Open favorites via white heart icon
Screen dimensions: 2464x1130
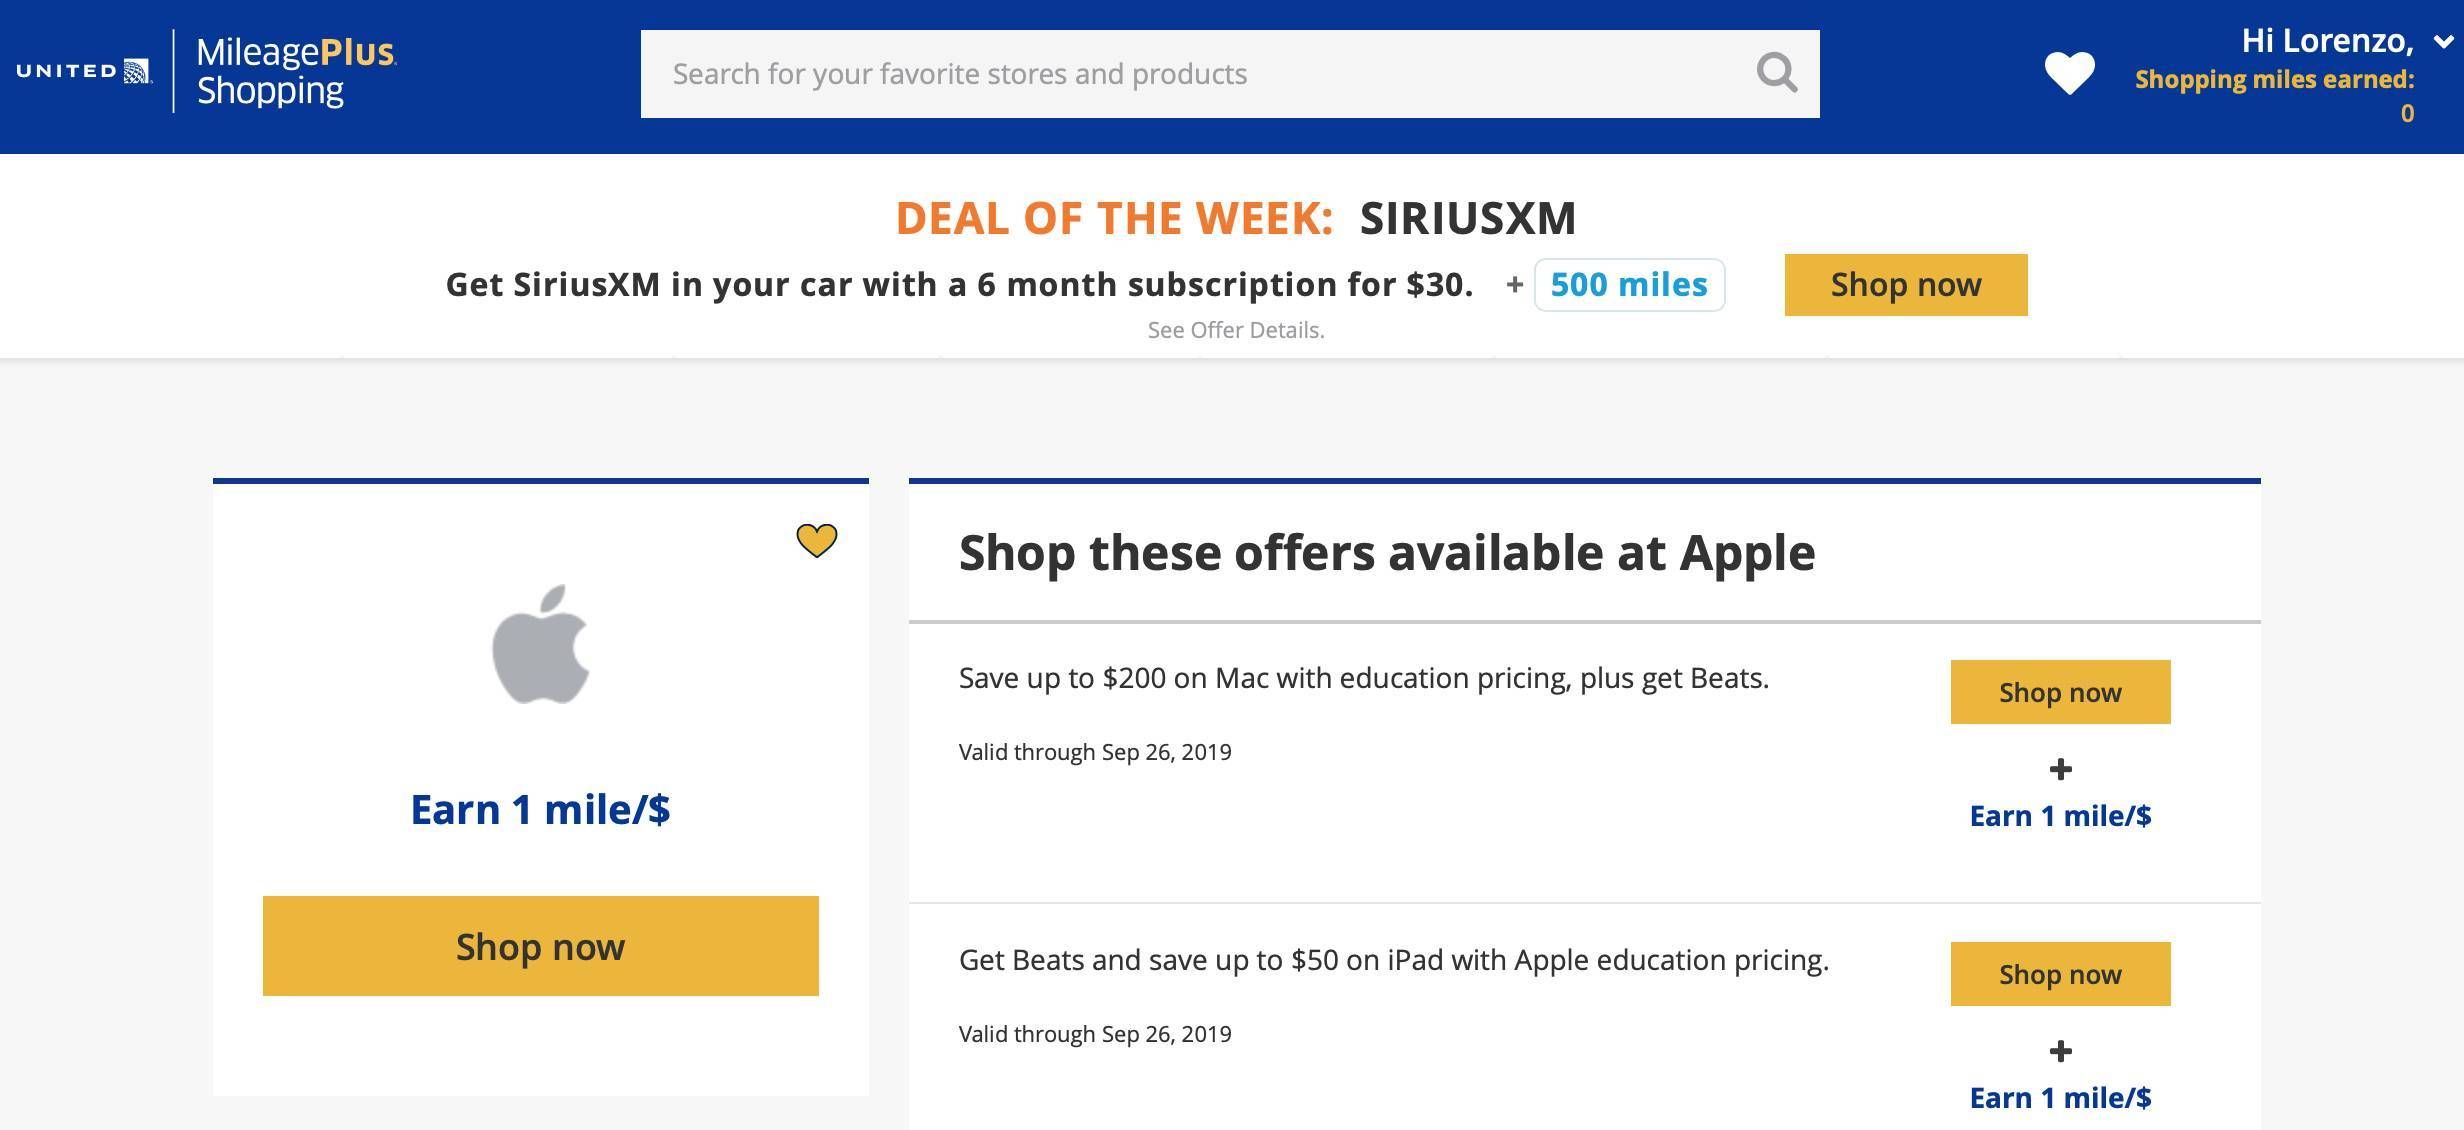pyautogui.click(x=2069, y=73)
